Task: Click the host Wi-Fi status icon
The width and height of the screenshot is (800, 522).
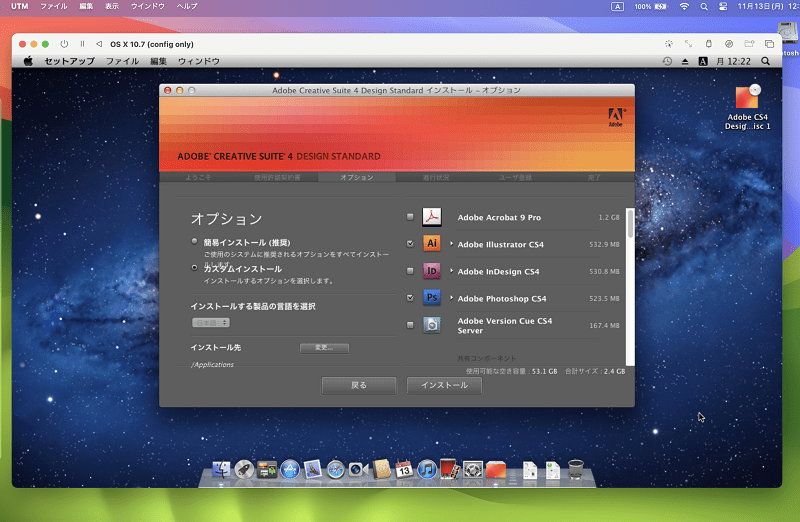Action: click(684, 6)
